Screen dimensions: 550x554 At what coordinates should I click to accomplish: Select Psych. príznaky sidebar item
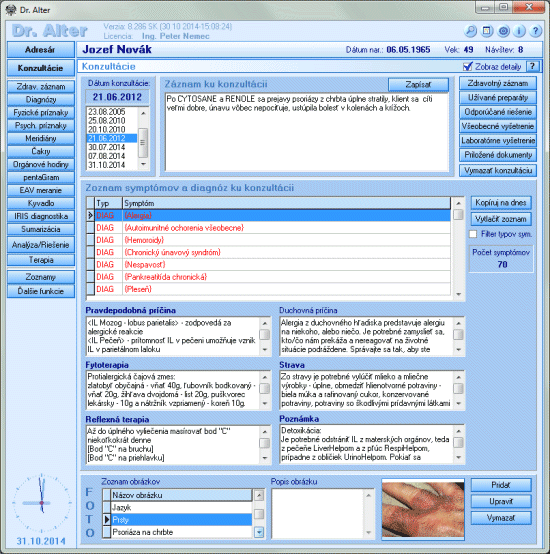(x=41, y=125)
